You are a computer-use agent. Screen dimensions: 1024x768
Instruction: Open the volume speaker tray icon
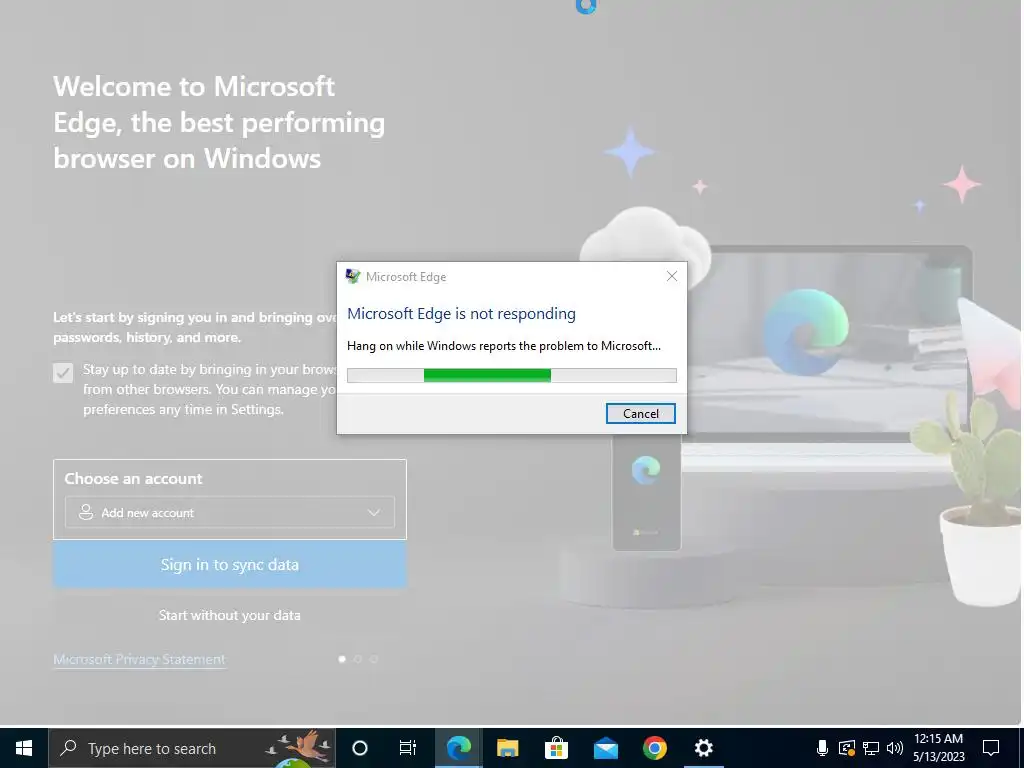click(895, 748)
